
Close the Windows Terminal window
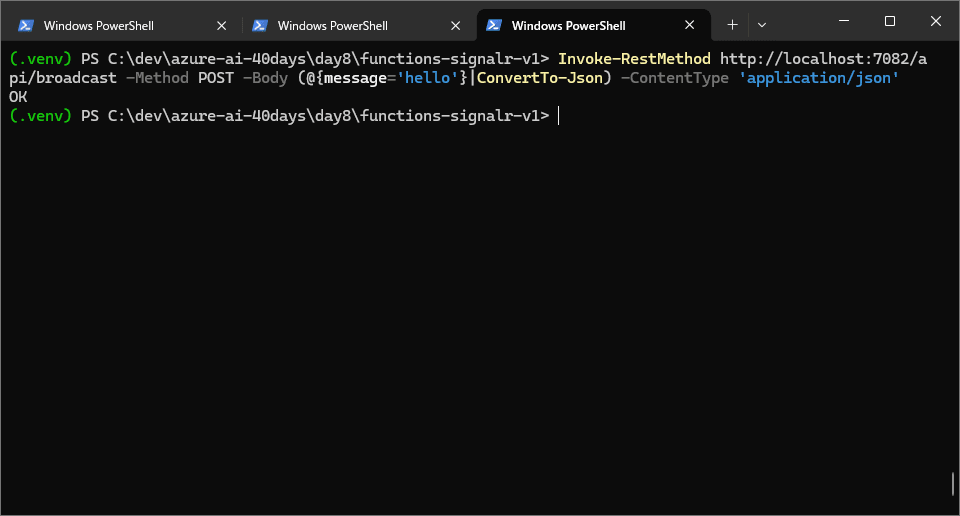point(936,21)
